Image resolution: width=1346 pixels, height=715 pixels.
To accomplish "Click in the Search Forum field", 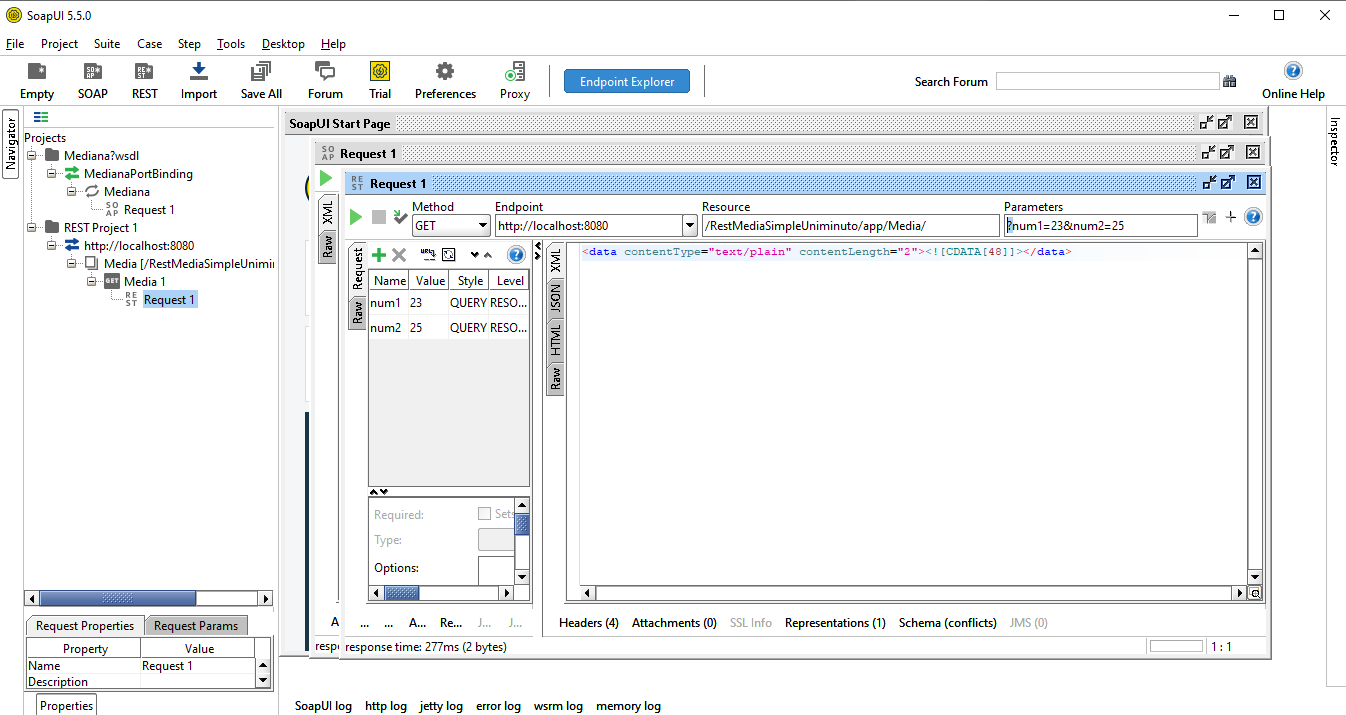I will (1107, 82).
